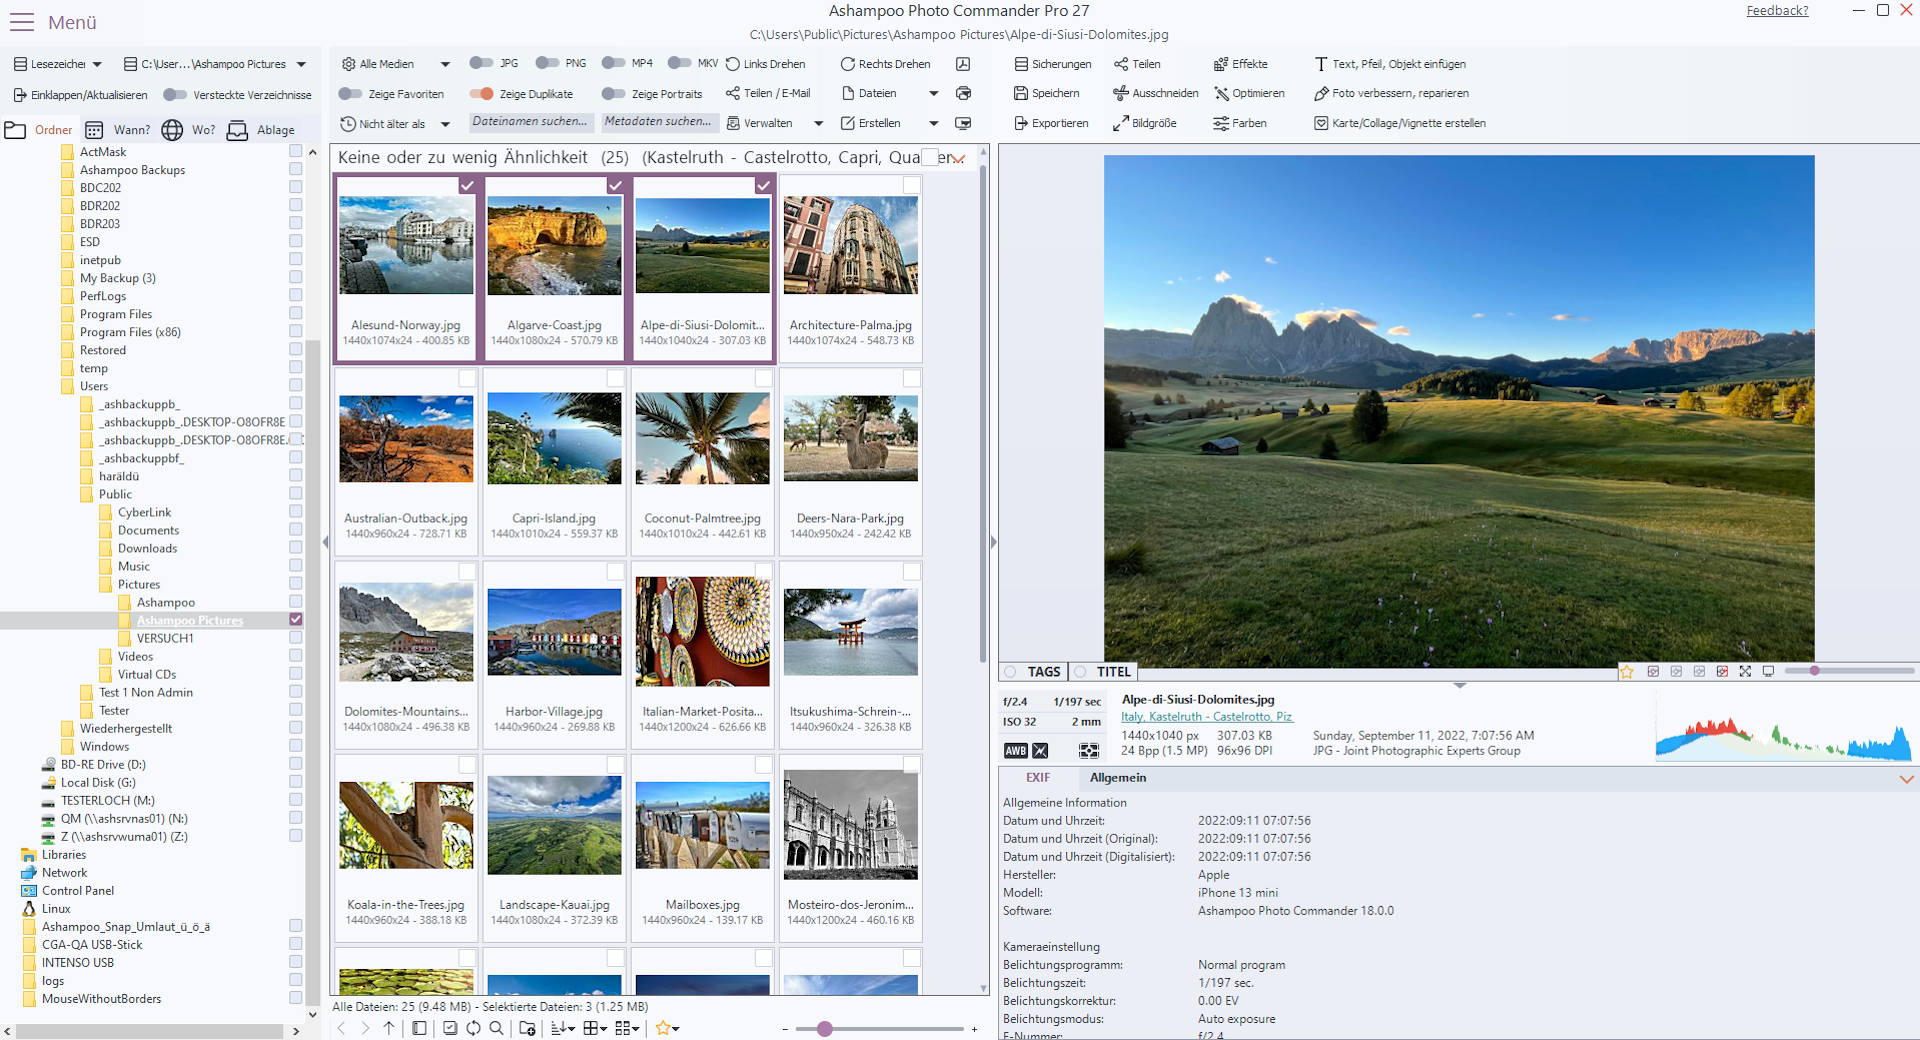Screen dimensions: 1920x1040
Task: Toggle the MKV filter switch
Action: pyautogui.click(x=680, y=63)
